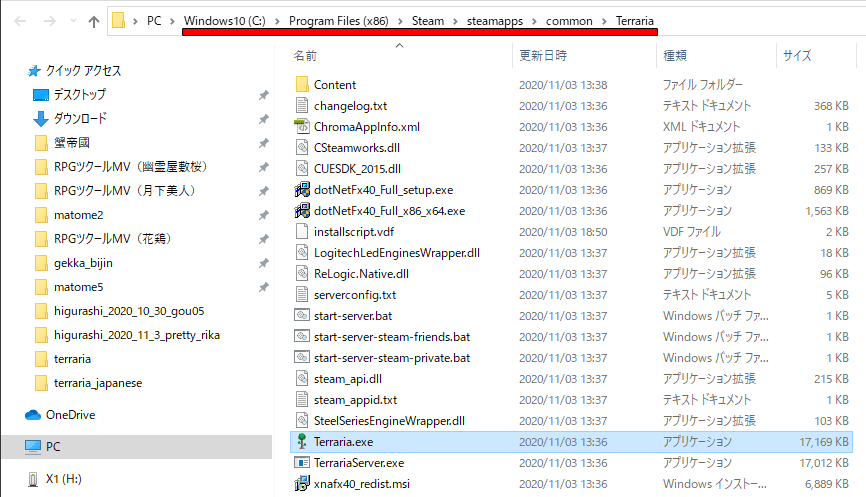Click the xnafx40_redist.msi installer icon
Image resolution: width=866 pixels, height=497 pixels.
302,483
